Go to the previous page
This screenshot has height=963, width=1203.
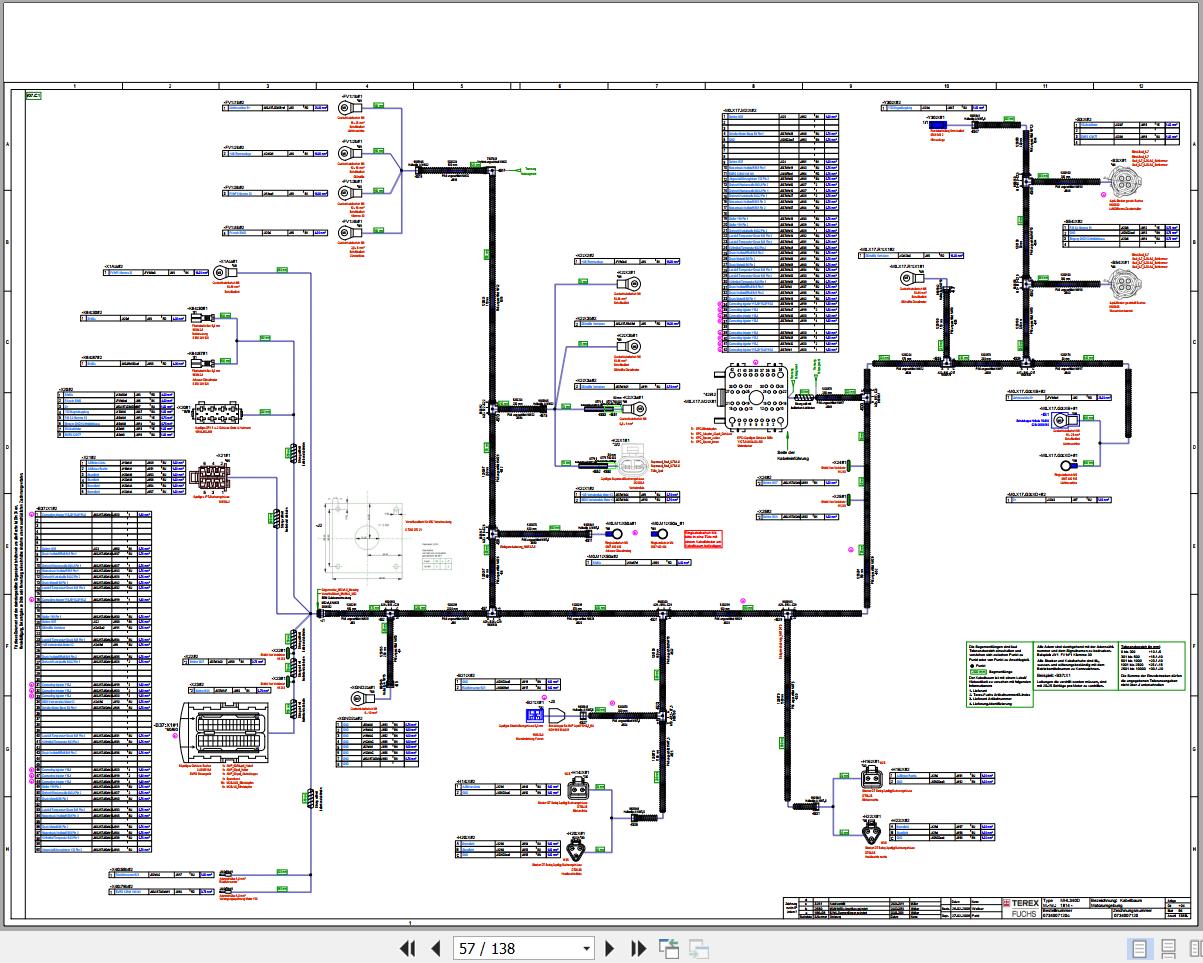coord(436,948)
